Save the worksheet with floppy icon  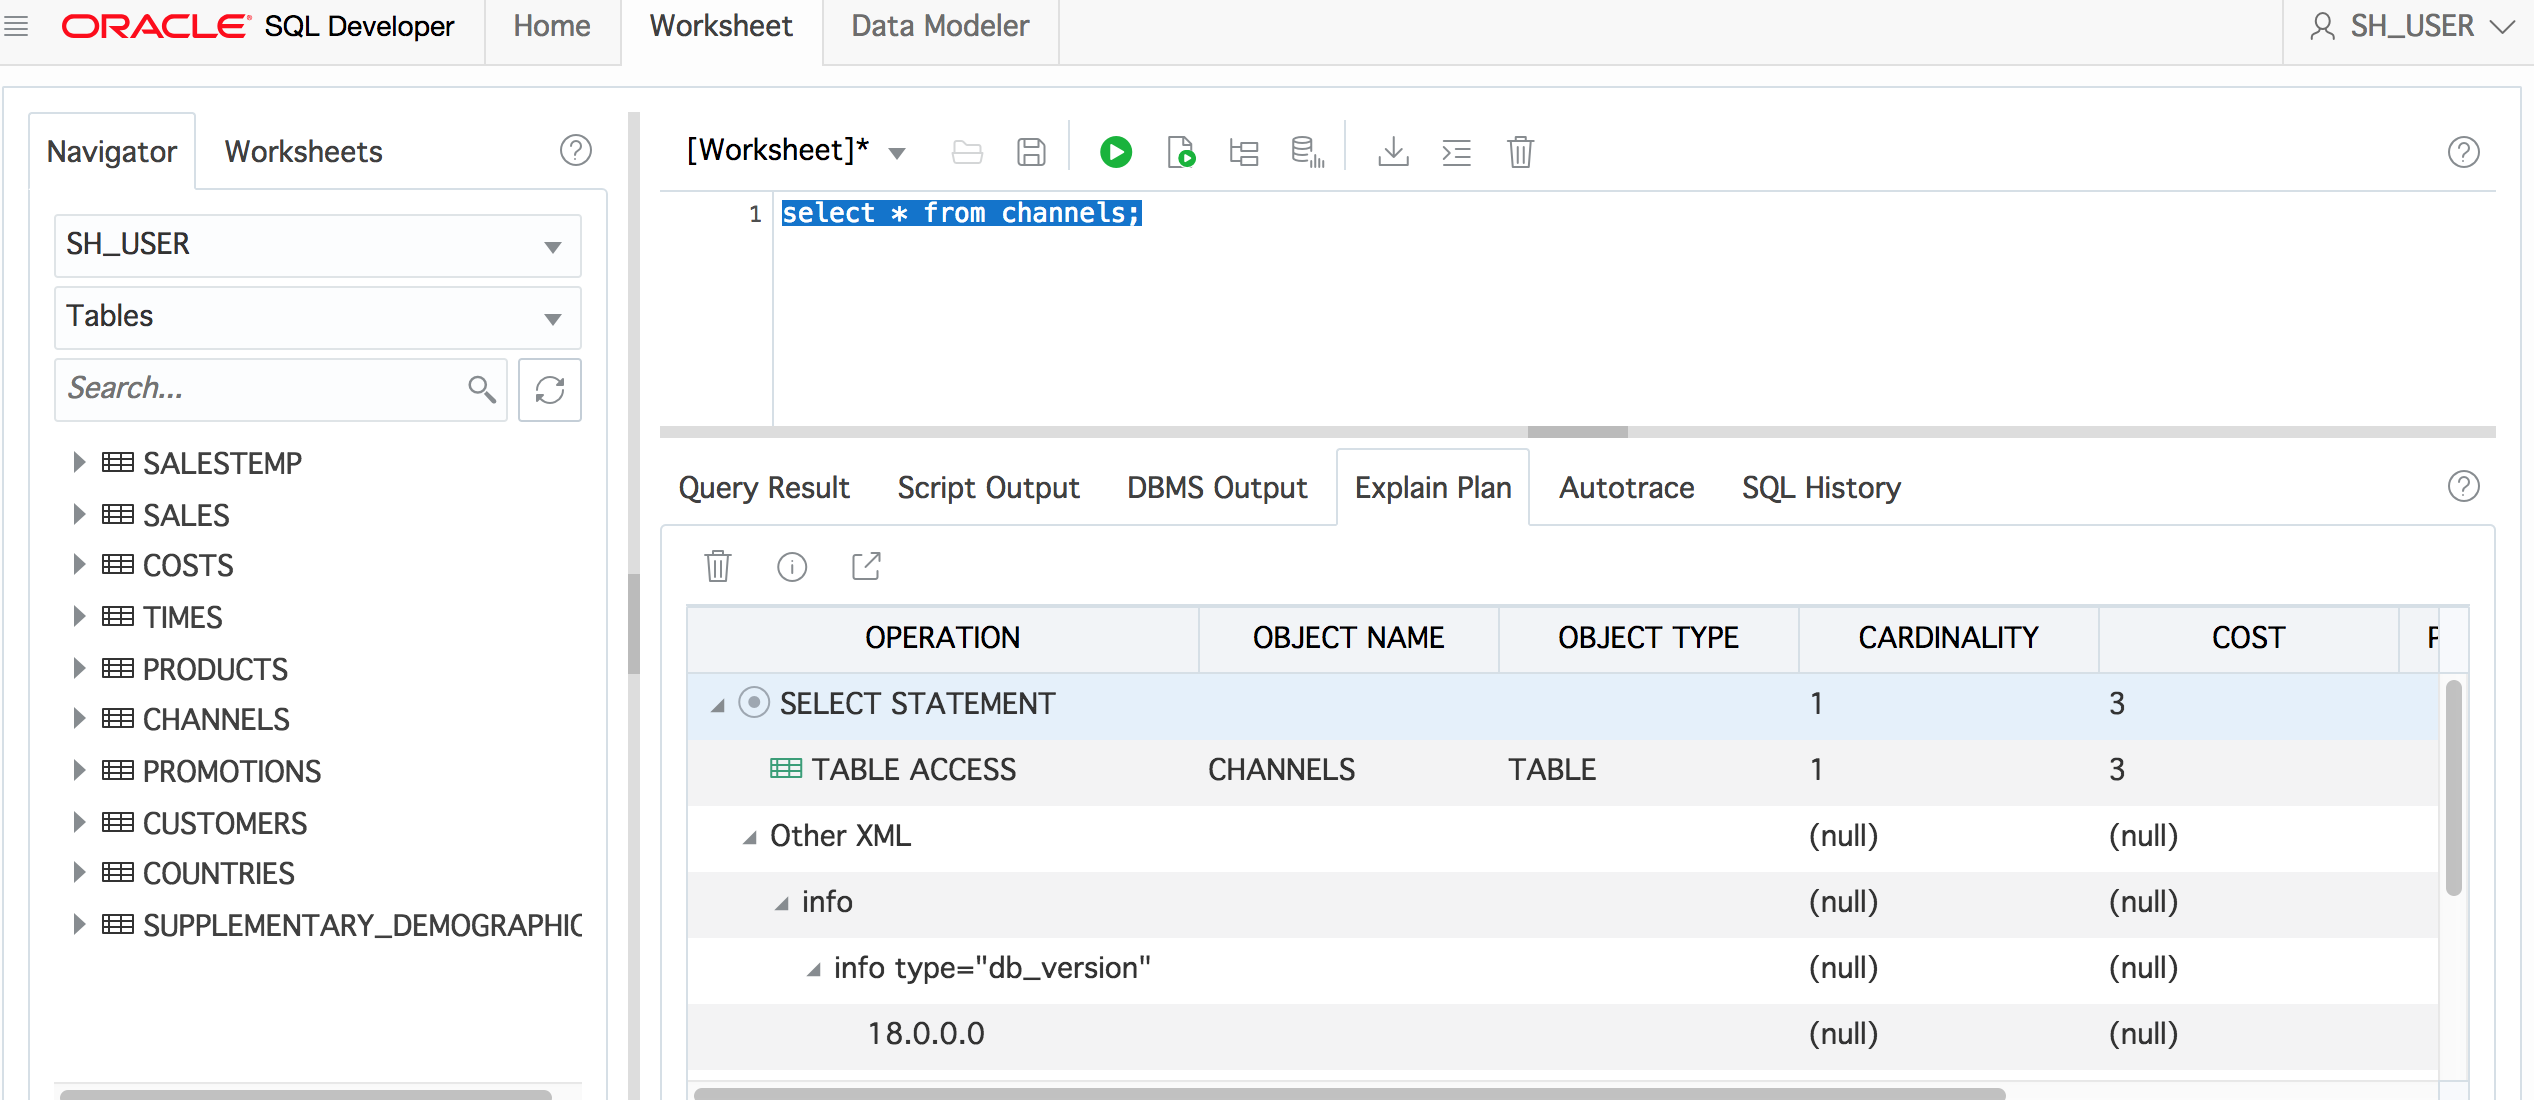[1031, 152]
